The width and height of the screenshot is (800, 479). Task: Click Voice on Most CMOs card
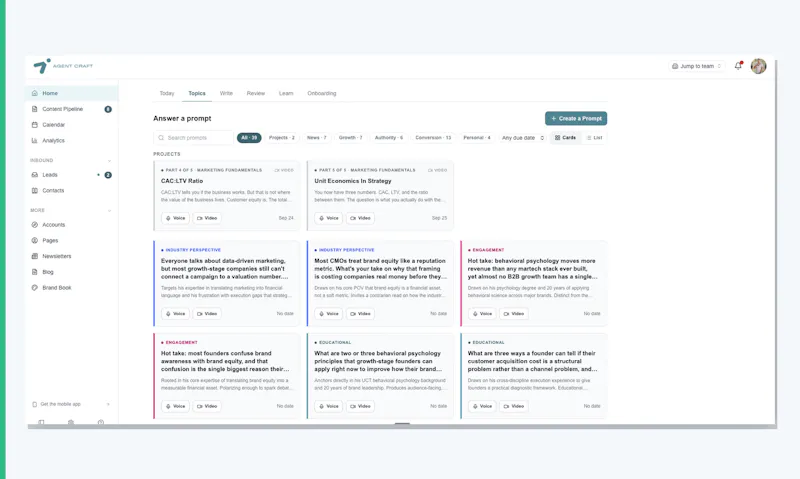pyautogui.click(x=329, y=314)
